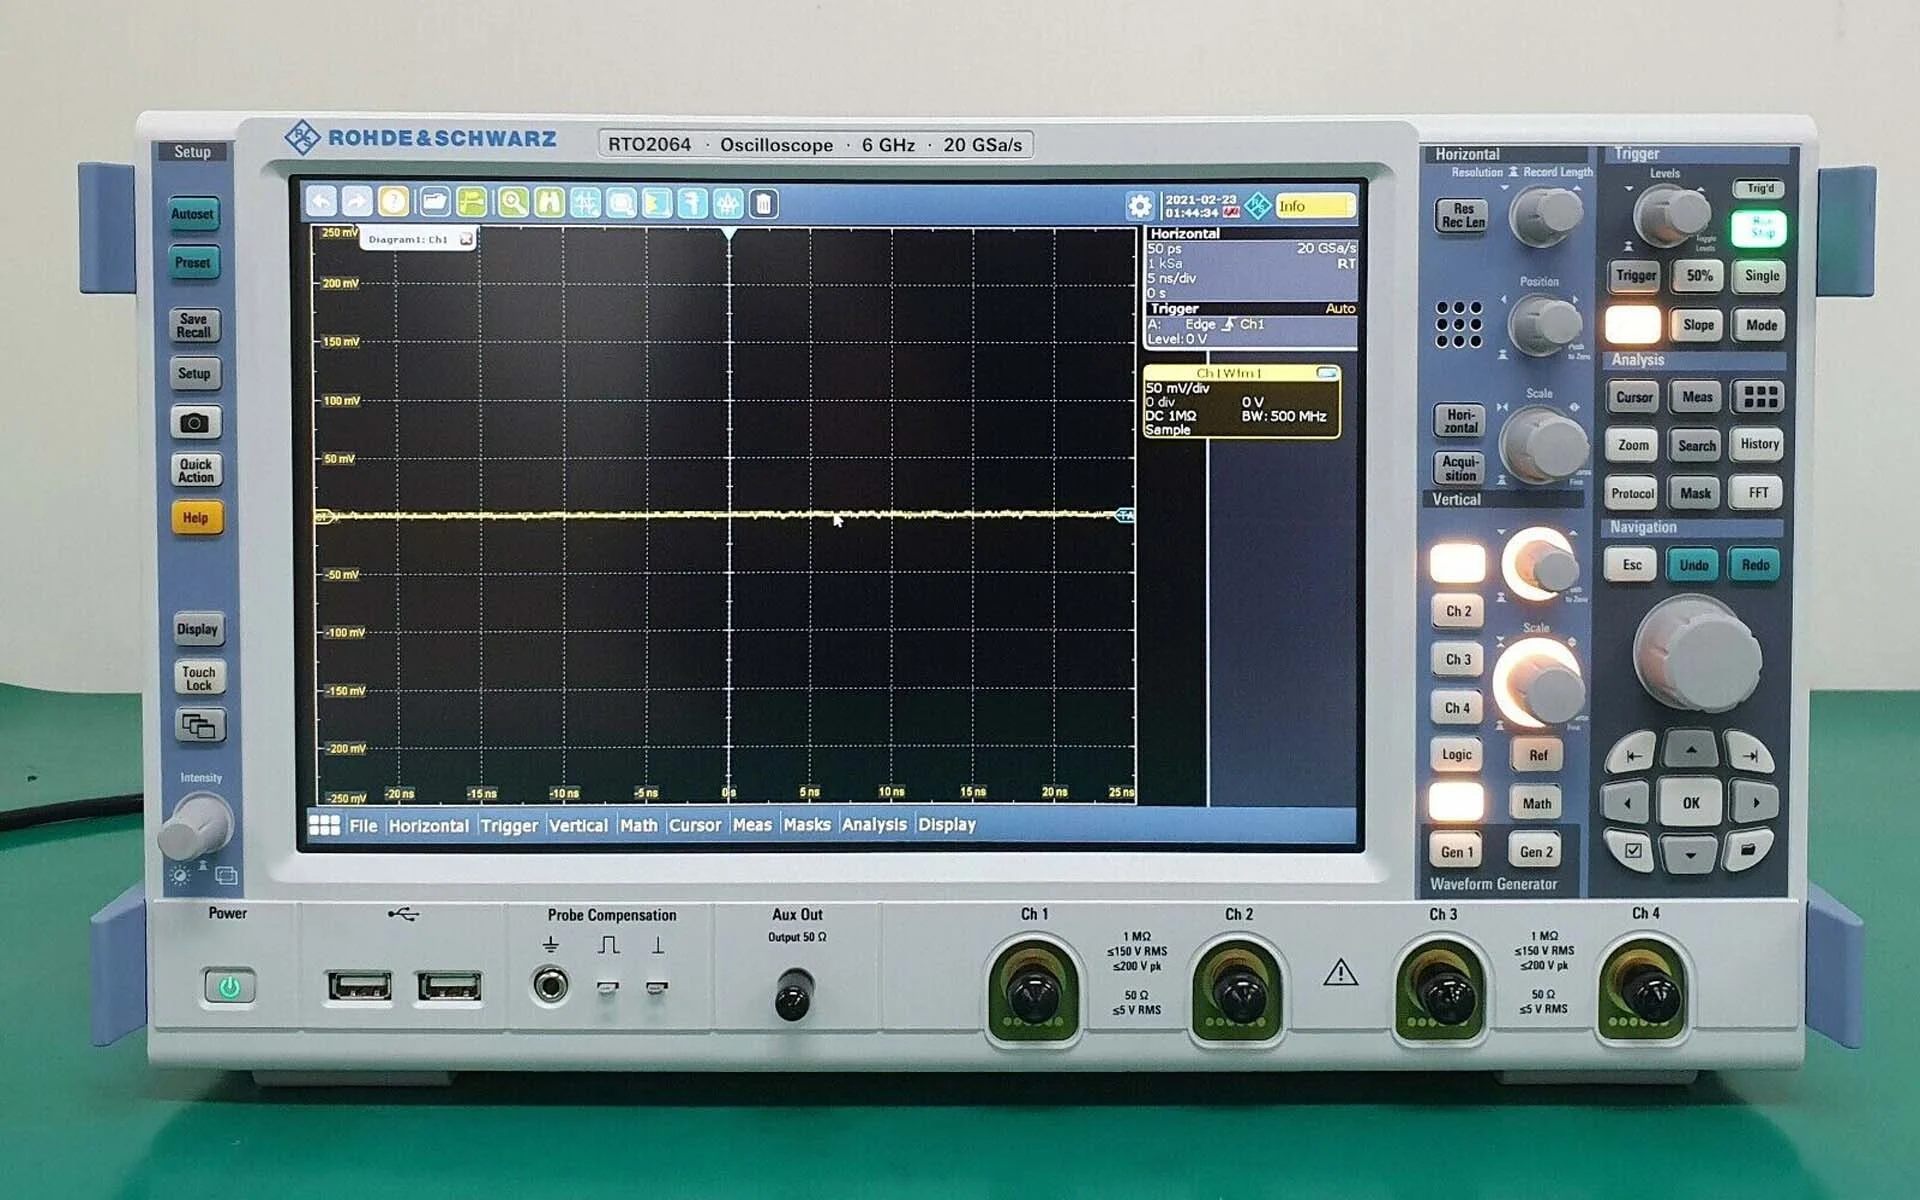Image resolution: width=1920 pixels, height=1200 pixels.
Task: Toggle the Ch 4 channel key
Action: tap(1457, 708)
